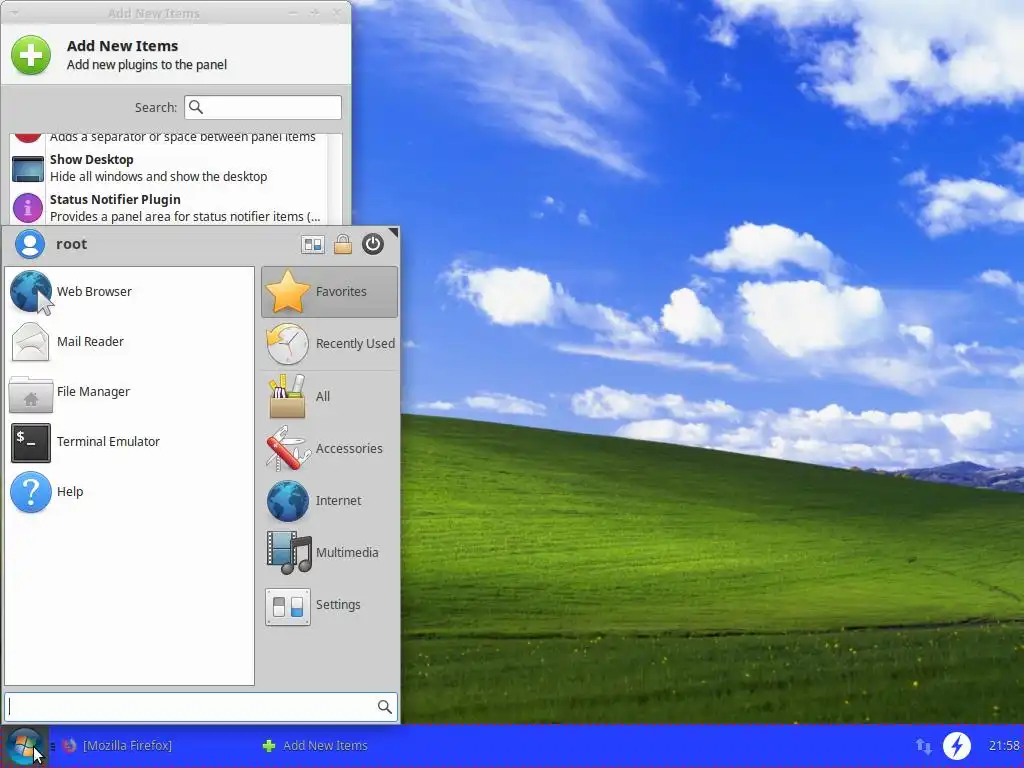Click green plus Add New Items icon
The width and height of the screenshot is (1024, 768).
pos(31,55)
